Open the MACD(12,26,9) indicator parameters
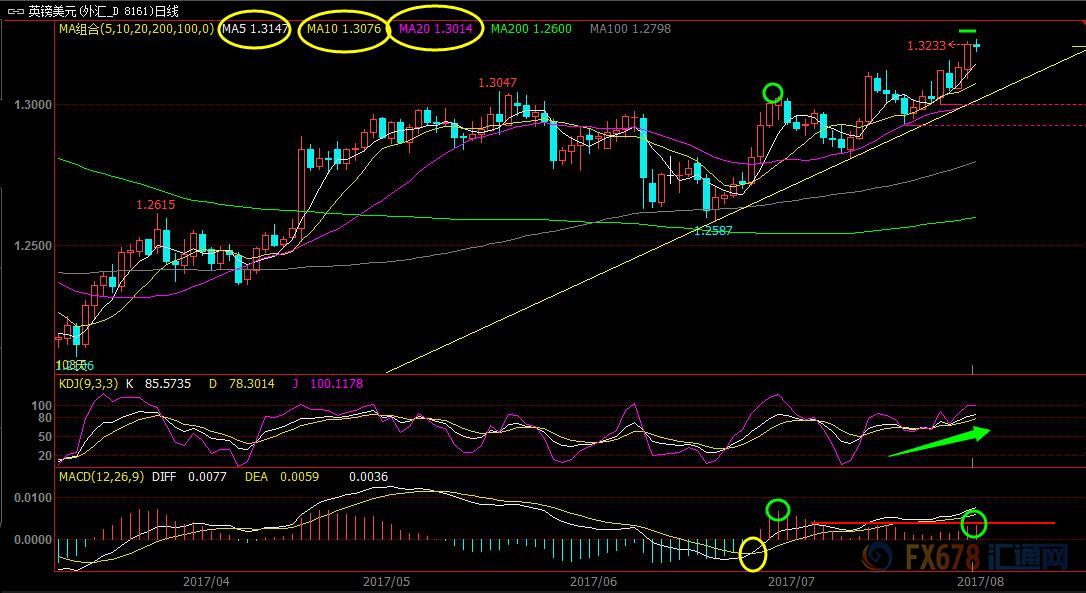This screenshot has height=593, width=1086. [x=102, y=477]
